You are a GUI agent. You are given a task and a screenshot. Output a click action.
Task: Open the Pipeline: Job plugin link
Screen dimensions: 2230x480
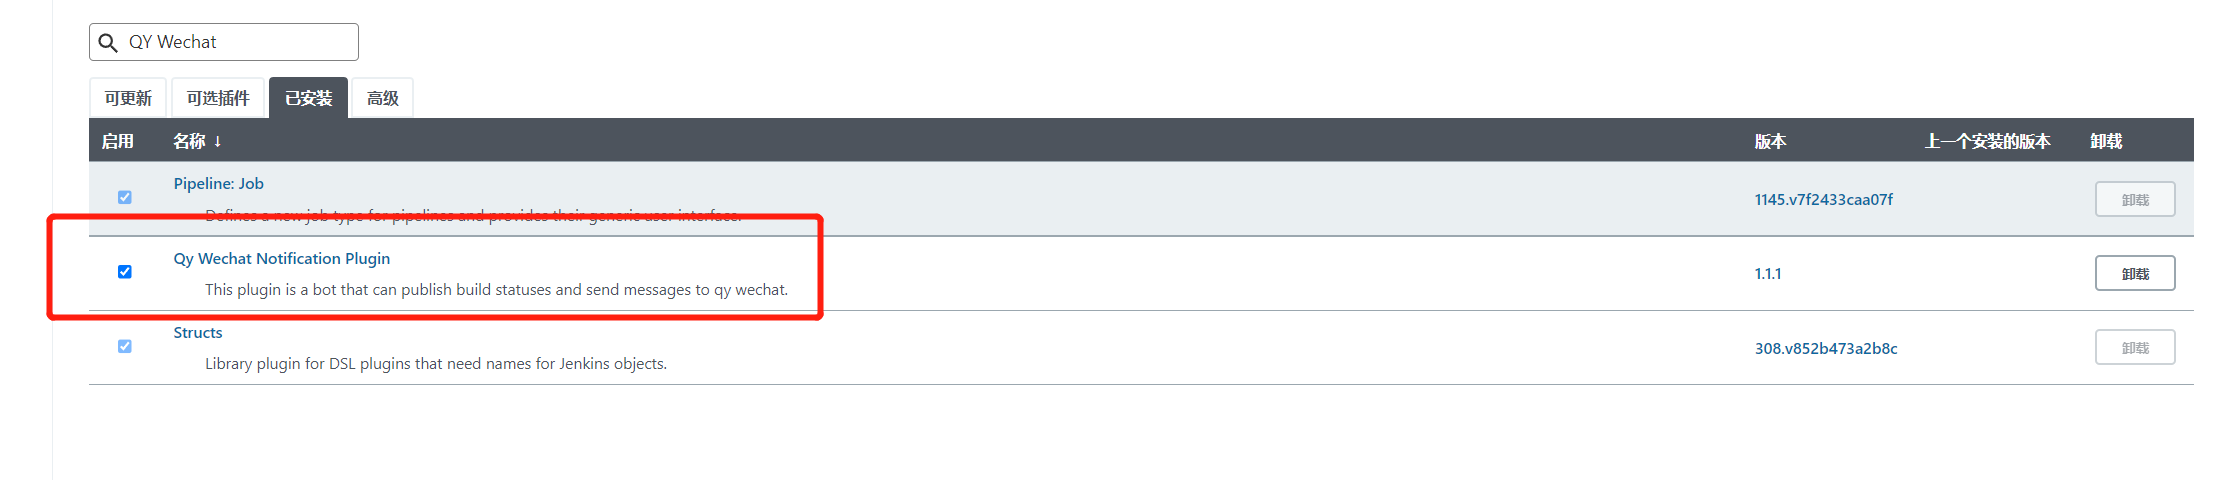[x=218, y=184]
